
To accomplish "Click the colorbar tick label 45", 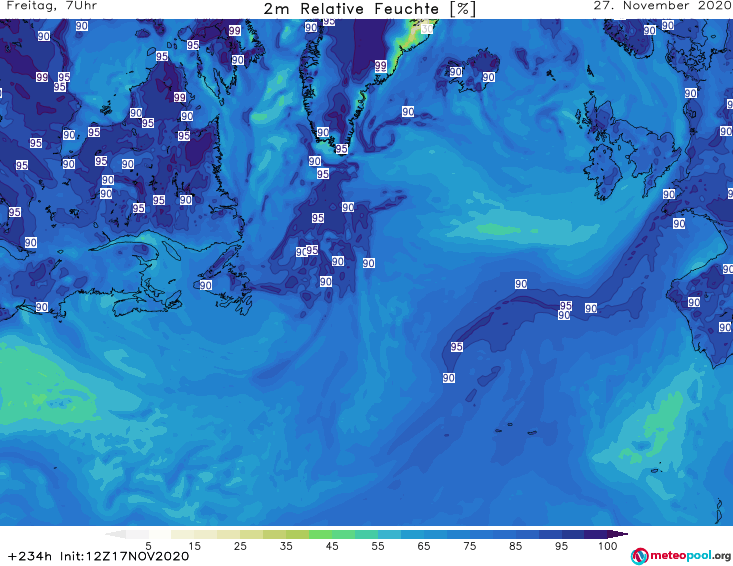I will click(331, 546).
